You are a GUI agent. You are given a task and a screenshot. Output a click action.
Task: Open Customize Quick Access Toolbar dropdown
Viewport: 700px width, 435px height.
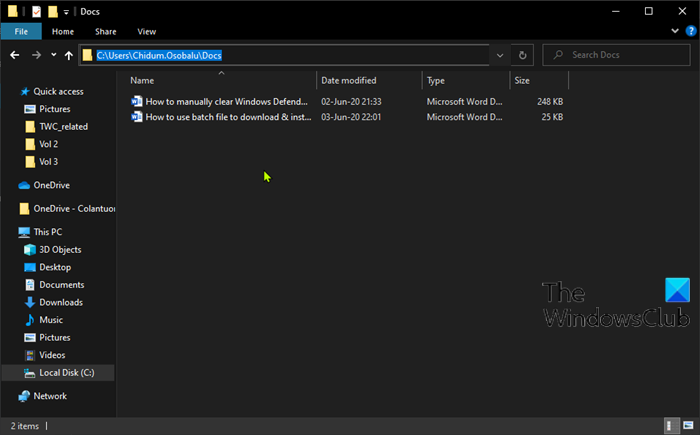[x=66, y=12]
